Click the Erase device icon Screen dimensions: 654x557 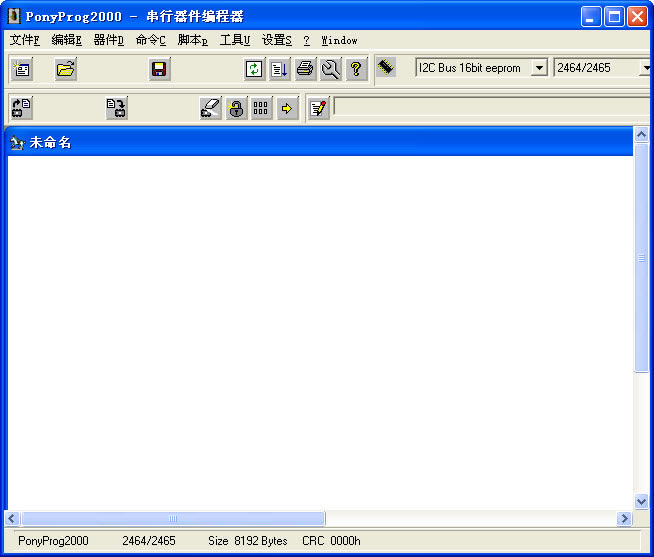pyautogui.click(x=210, y=108)
